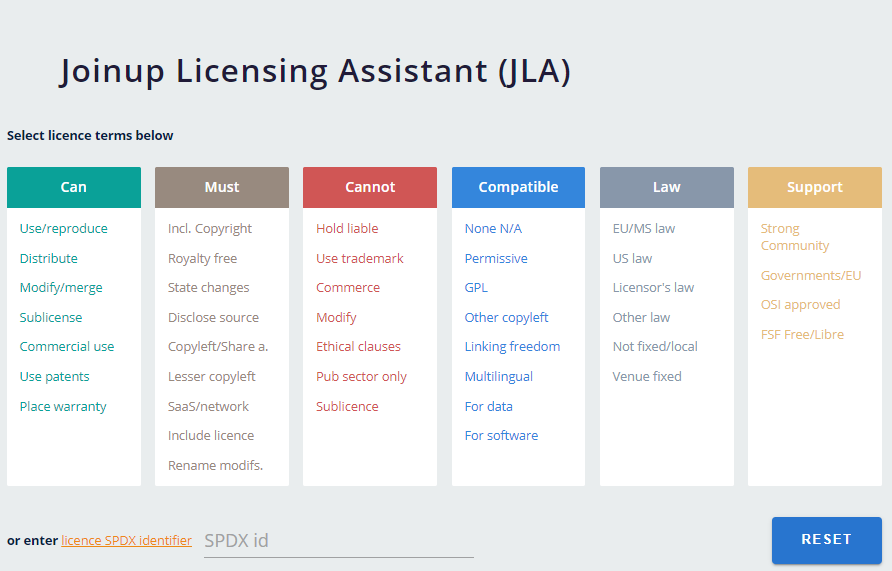The width and height of the screenshot is (892, 571).
Task: Select the For data option
Action: (488, 406)
